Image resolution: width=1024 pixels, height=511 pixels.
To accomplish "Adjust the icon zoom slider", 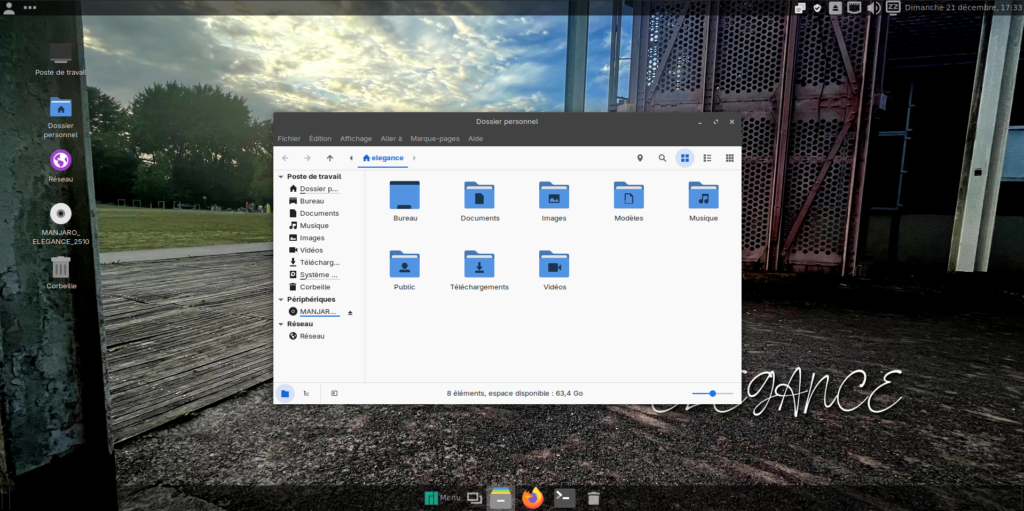I will pos(712,393).
